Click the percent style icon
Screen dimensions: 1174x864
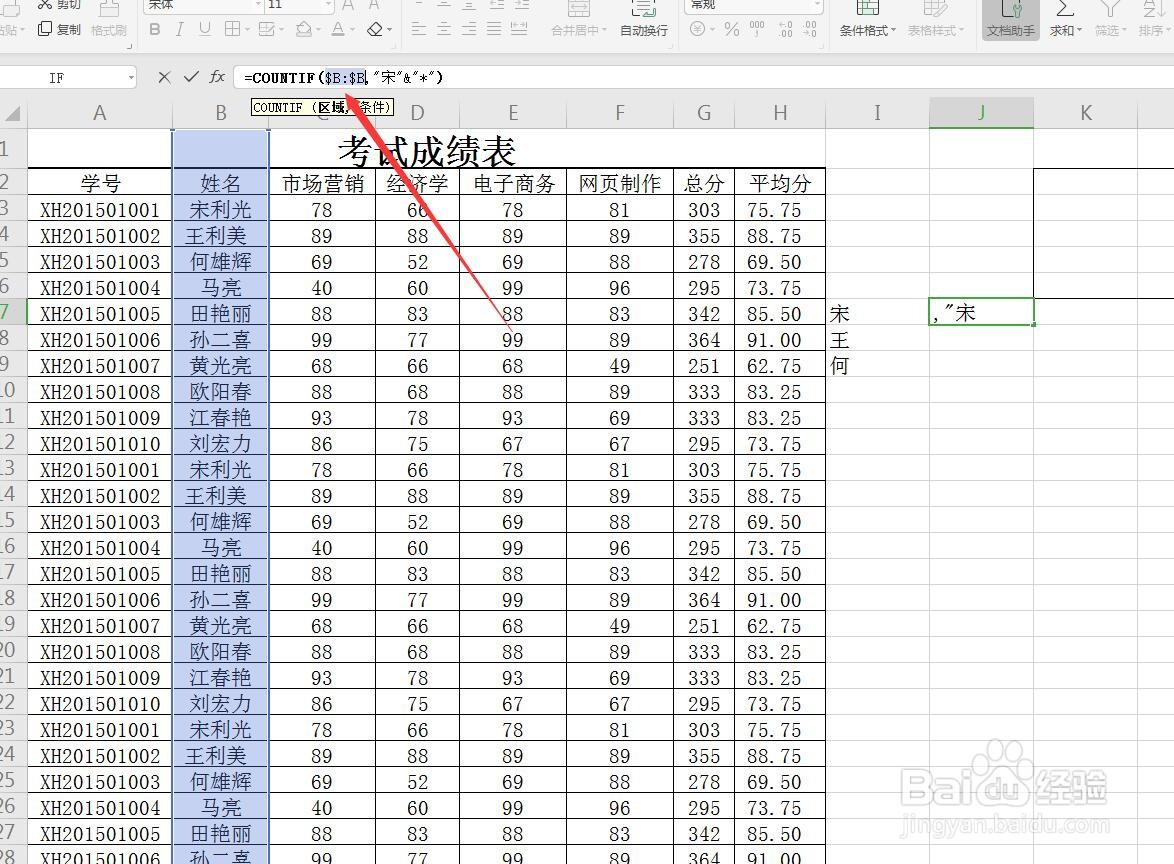731,30
